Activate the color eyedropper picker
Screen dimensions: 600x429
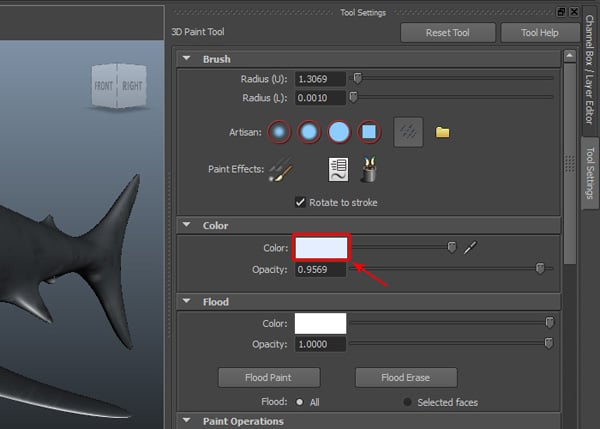(x=471, y=246)
